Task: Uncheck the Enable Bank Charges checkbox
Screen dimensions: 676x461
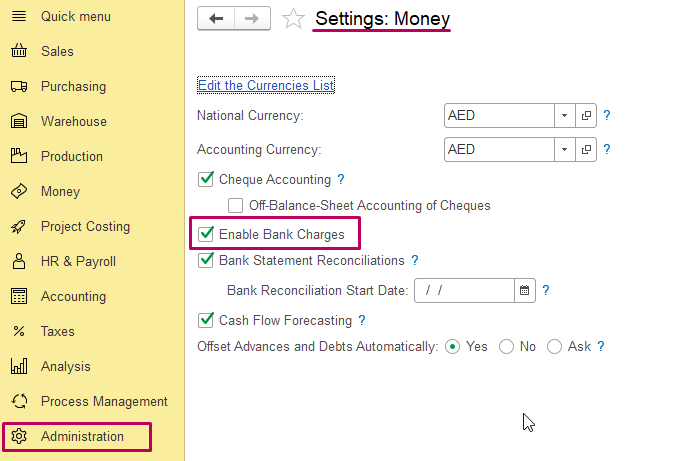Action: click(x=207, y=235)
